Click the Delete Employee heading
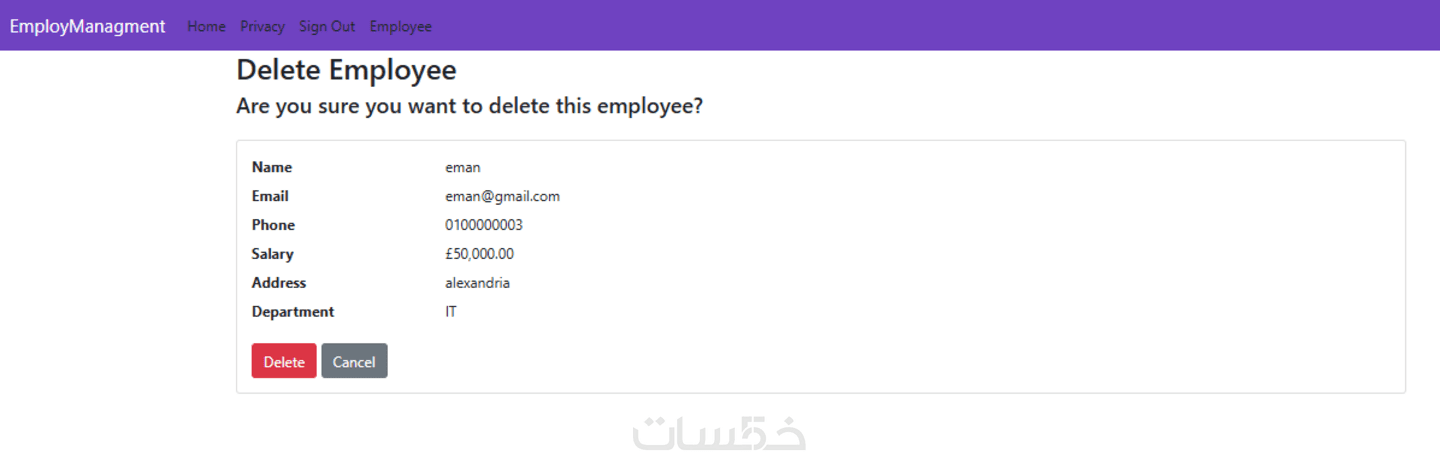The height and width of the screenshot is (460, 1440). (x=346, y=70)
